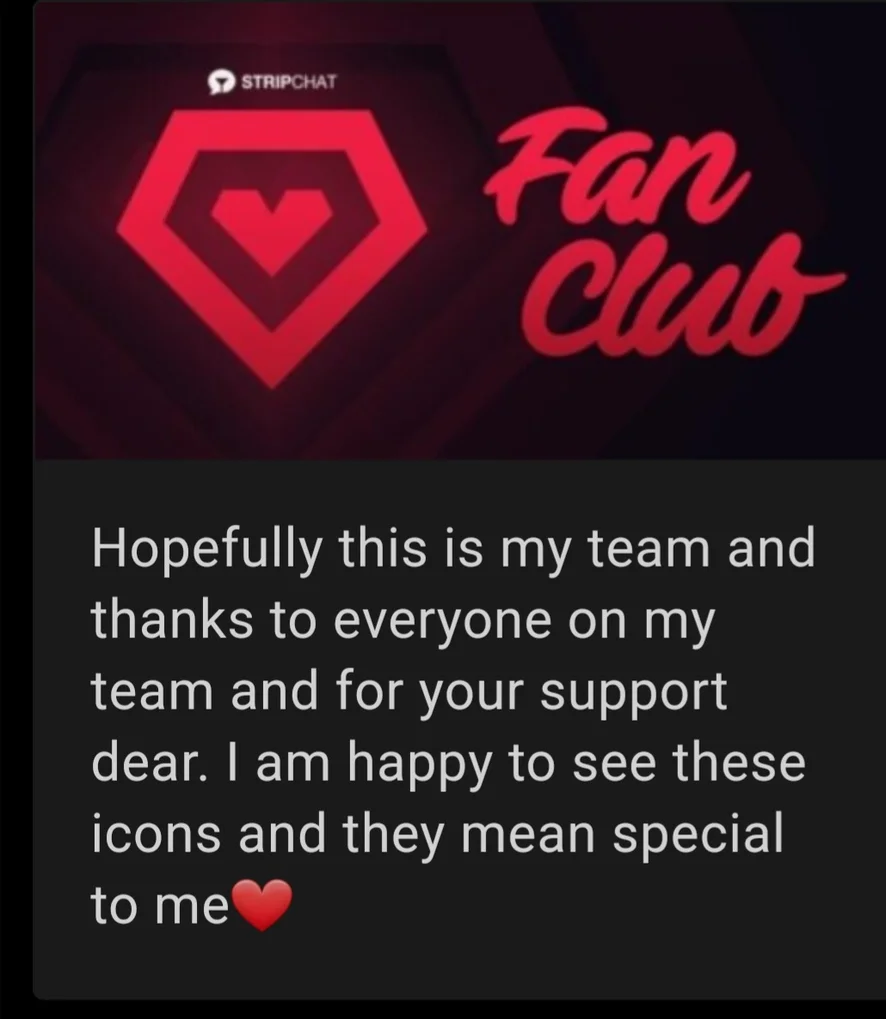The image size is (886, 1019).
Task: Click the red diamond heart badge
Action: point(272,248)
